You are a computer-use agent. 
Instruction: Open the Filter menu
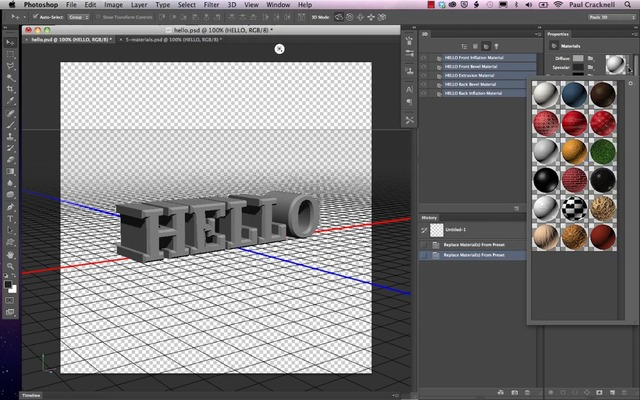[x=211, y=5]
